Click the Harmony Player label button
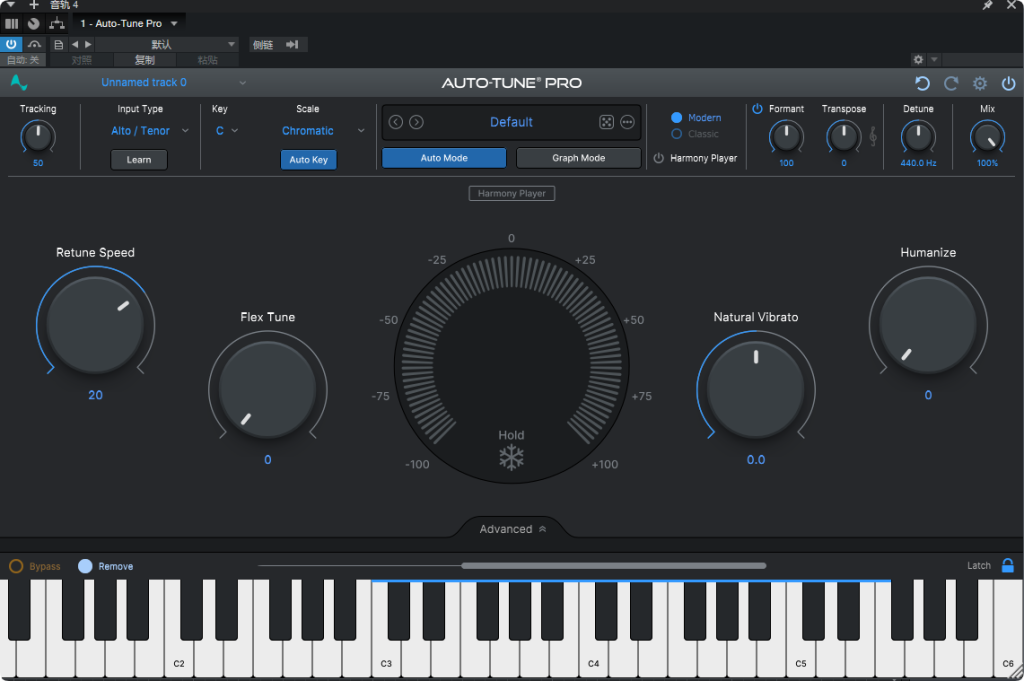The image size is (1024, 681). (x=512, y=193)
